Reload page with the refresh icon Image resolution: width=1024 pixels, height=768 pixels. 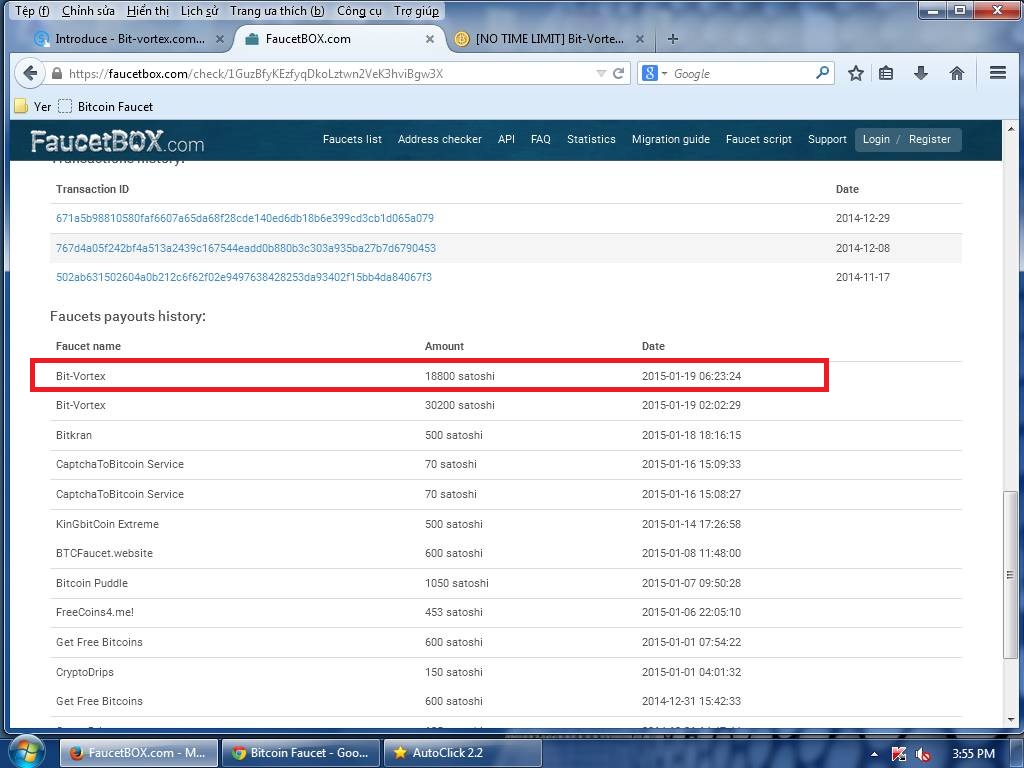[619, 73]
